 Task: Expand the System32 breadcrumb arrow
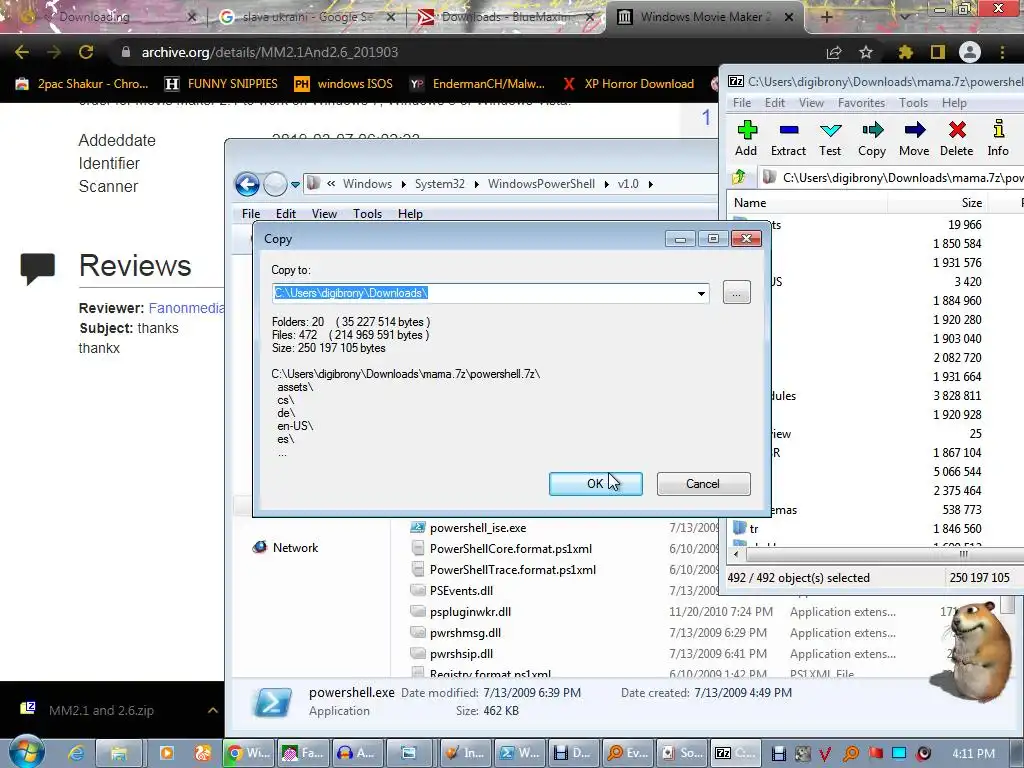click(x=476, y=184)
